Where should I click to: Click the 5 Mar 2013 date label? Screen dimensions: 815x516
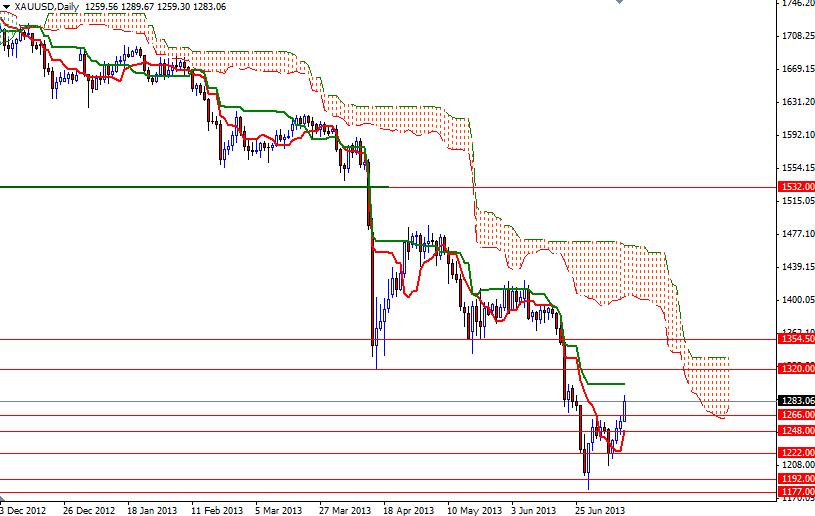click(279, 510)
